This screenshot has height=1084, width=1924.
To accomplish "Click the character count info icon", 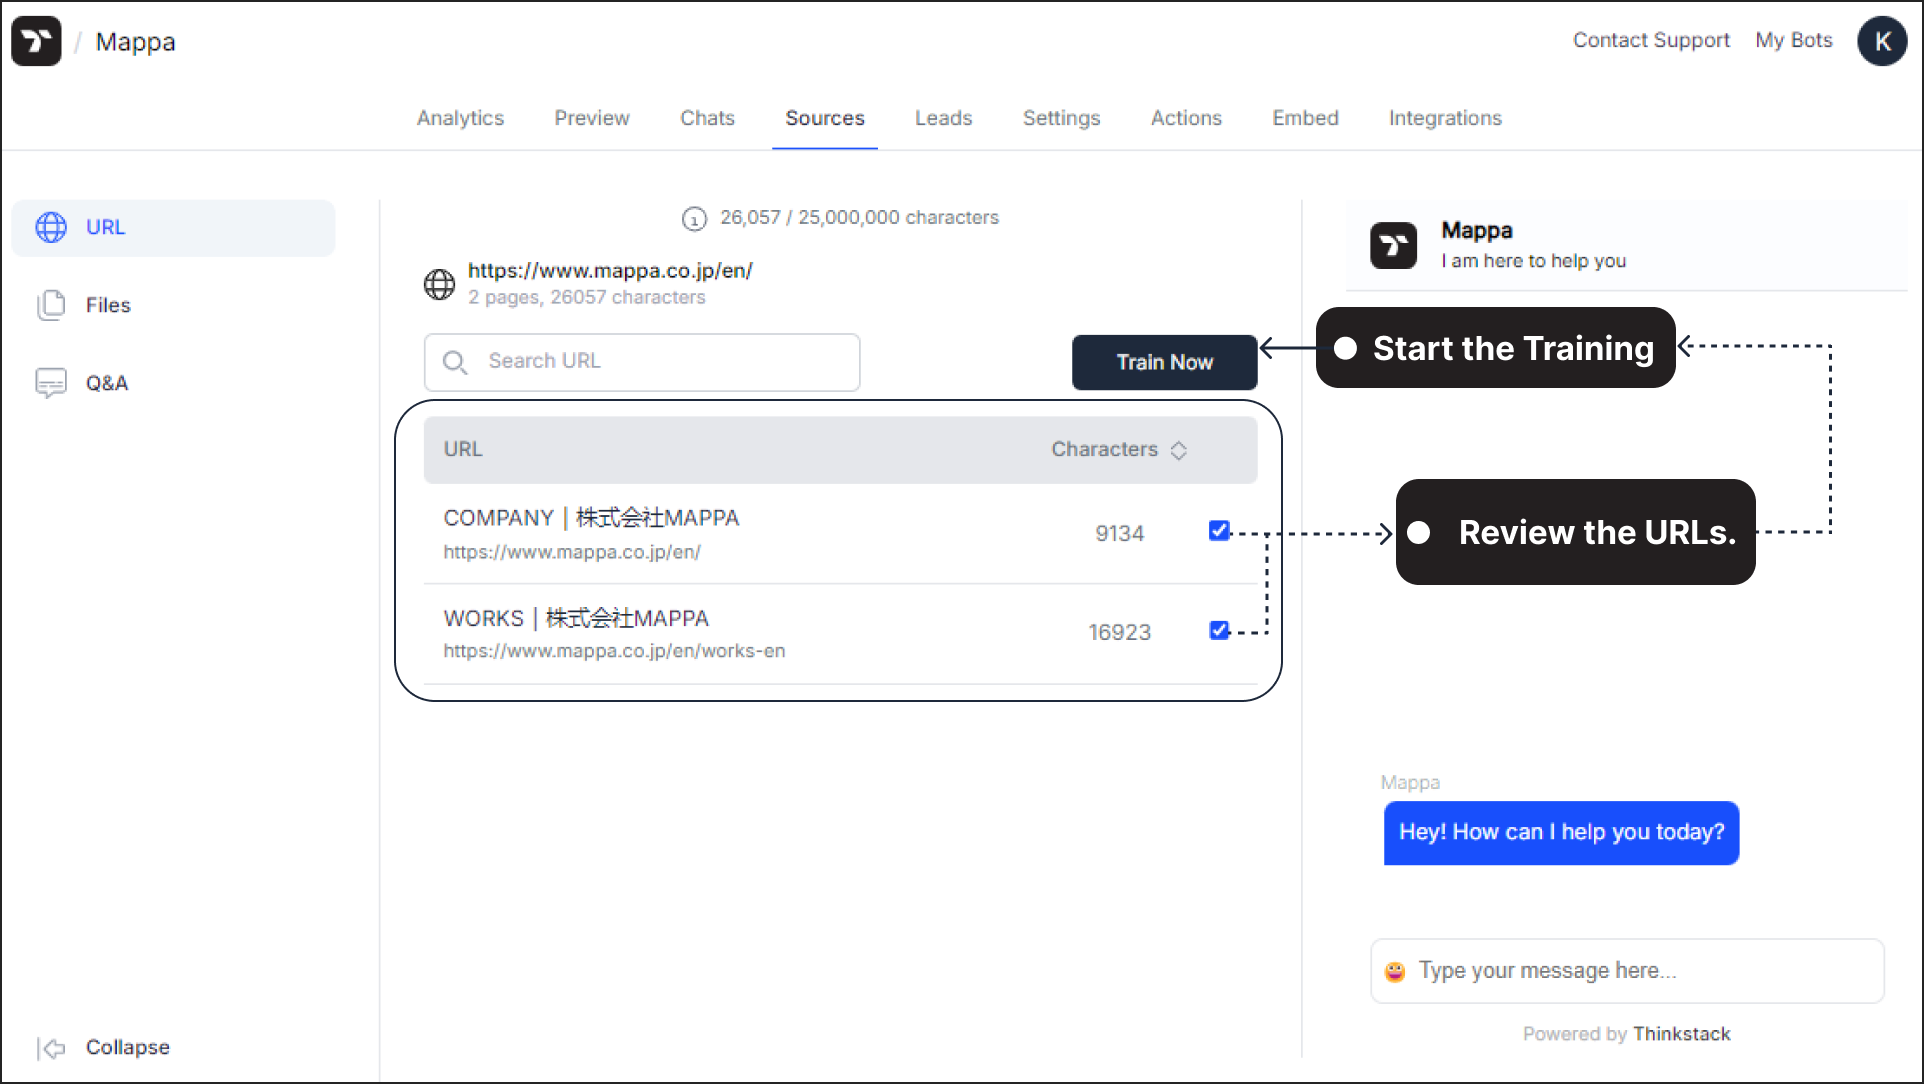I will (694, 218).
